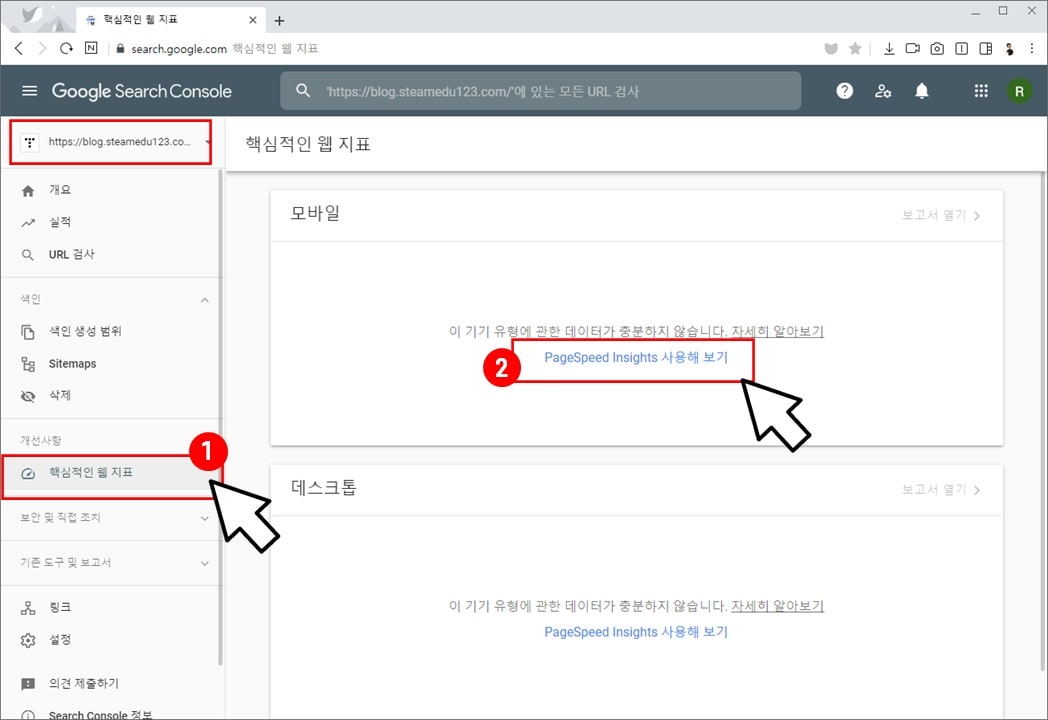The height and width of the screenshot is (720, 1048).
Task: Open PageSpeed Insights from the 모바일 card
Action: coord(636,357)
